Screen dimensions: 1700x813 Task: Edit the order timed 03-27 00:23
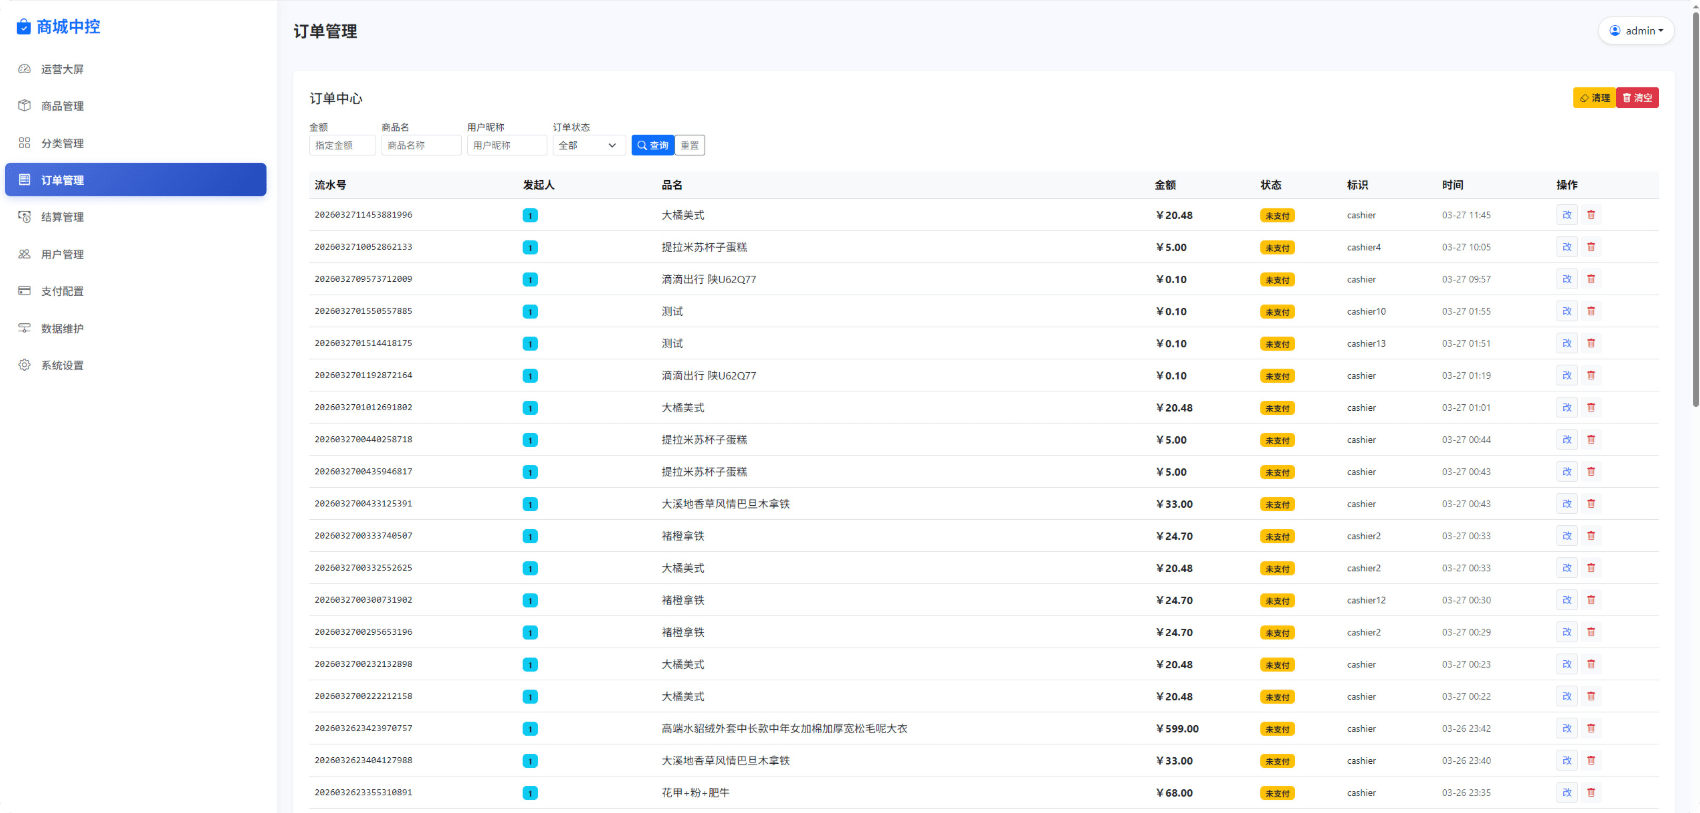pos(1567,664)
